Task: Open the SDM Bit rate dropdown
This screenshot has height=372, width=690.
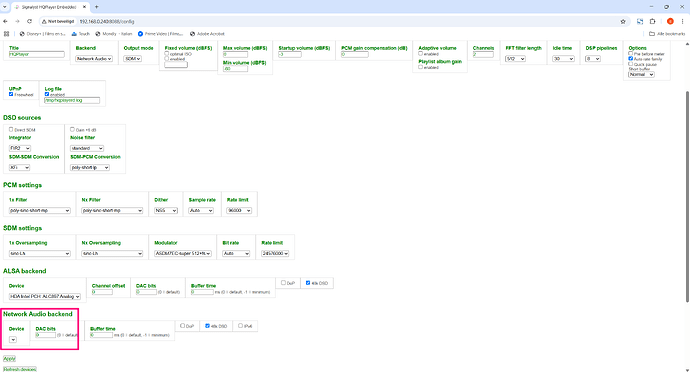Action: pos(236,254)
